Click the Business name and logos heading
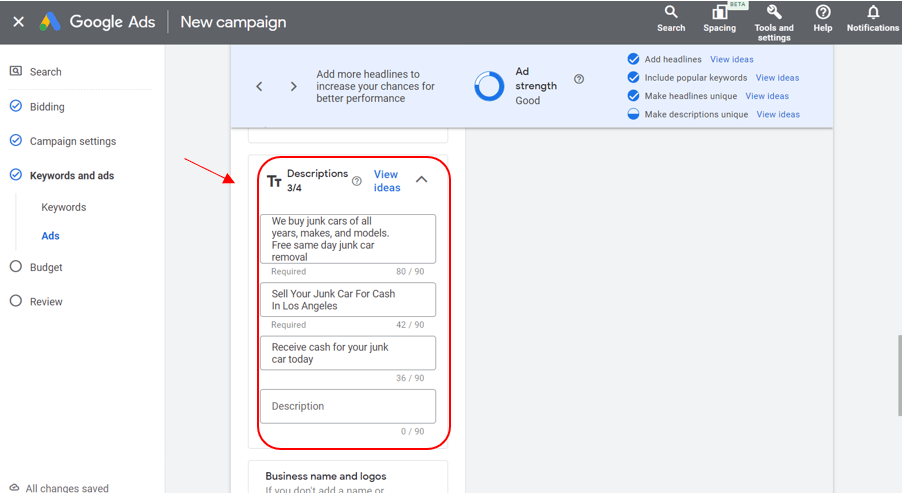The image size is (902, 493). tap(326, 476)
